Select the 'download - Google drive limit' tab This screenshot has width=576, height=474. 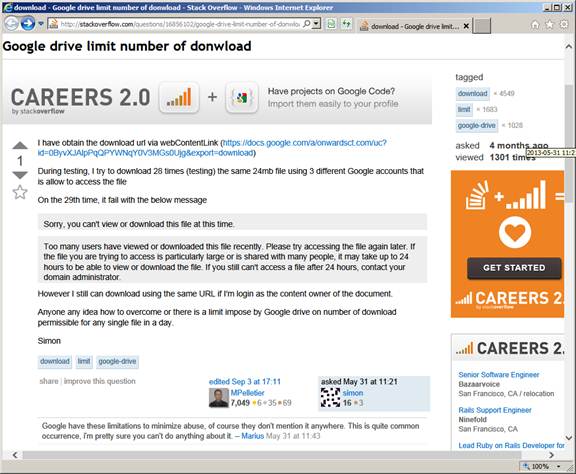[410, 26]
